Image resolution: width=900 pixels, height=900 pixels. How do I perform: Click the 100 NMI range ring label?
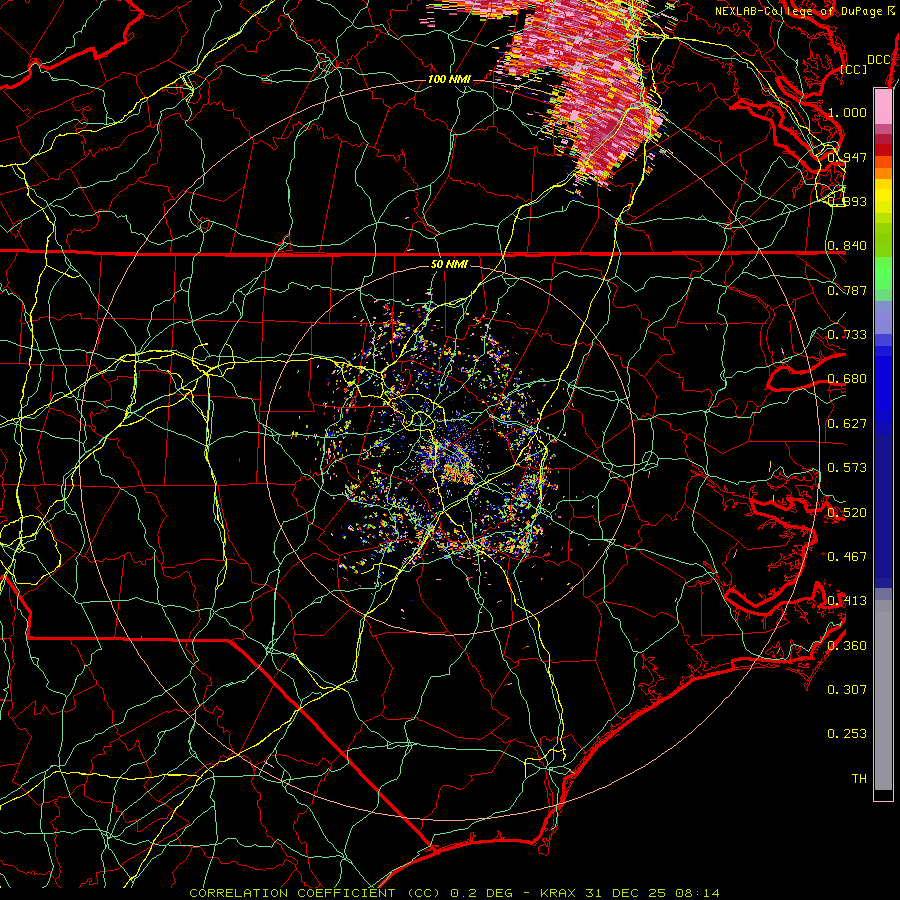pos(448,79)
